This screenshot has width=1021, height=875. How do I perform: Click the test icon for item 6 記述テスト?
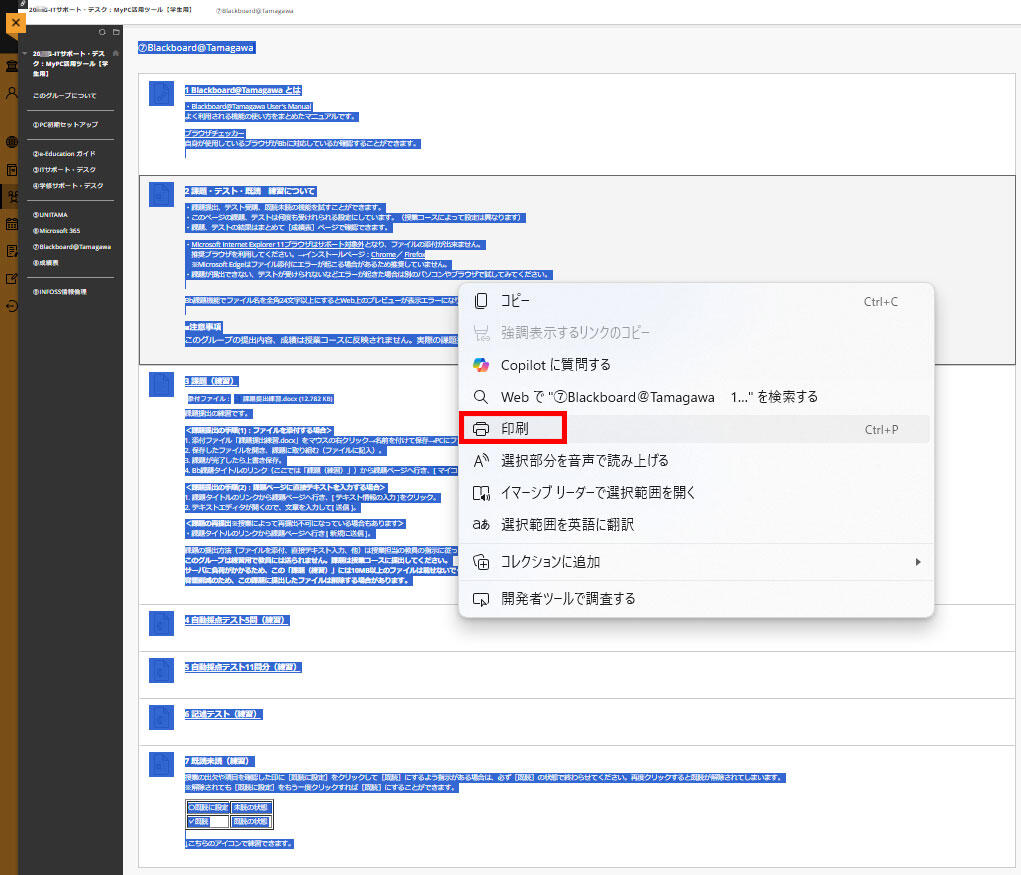[161, 717]
